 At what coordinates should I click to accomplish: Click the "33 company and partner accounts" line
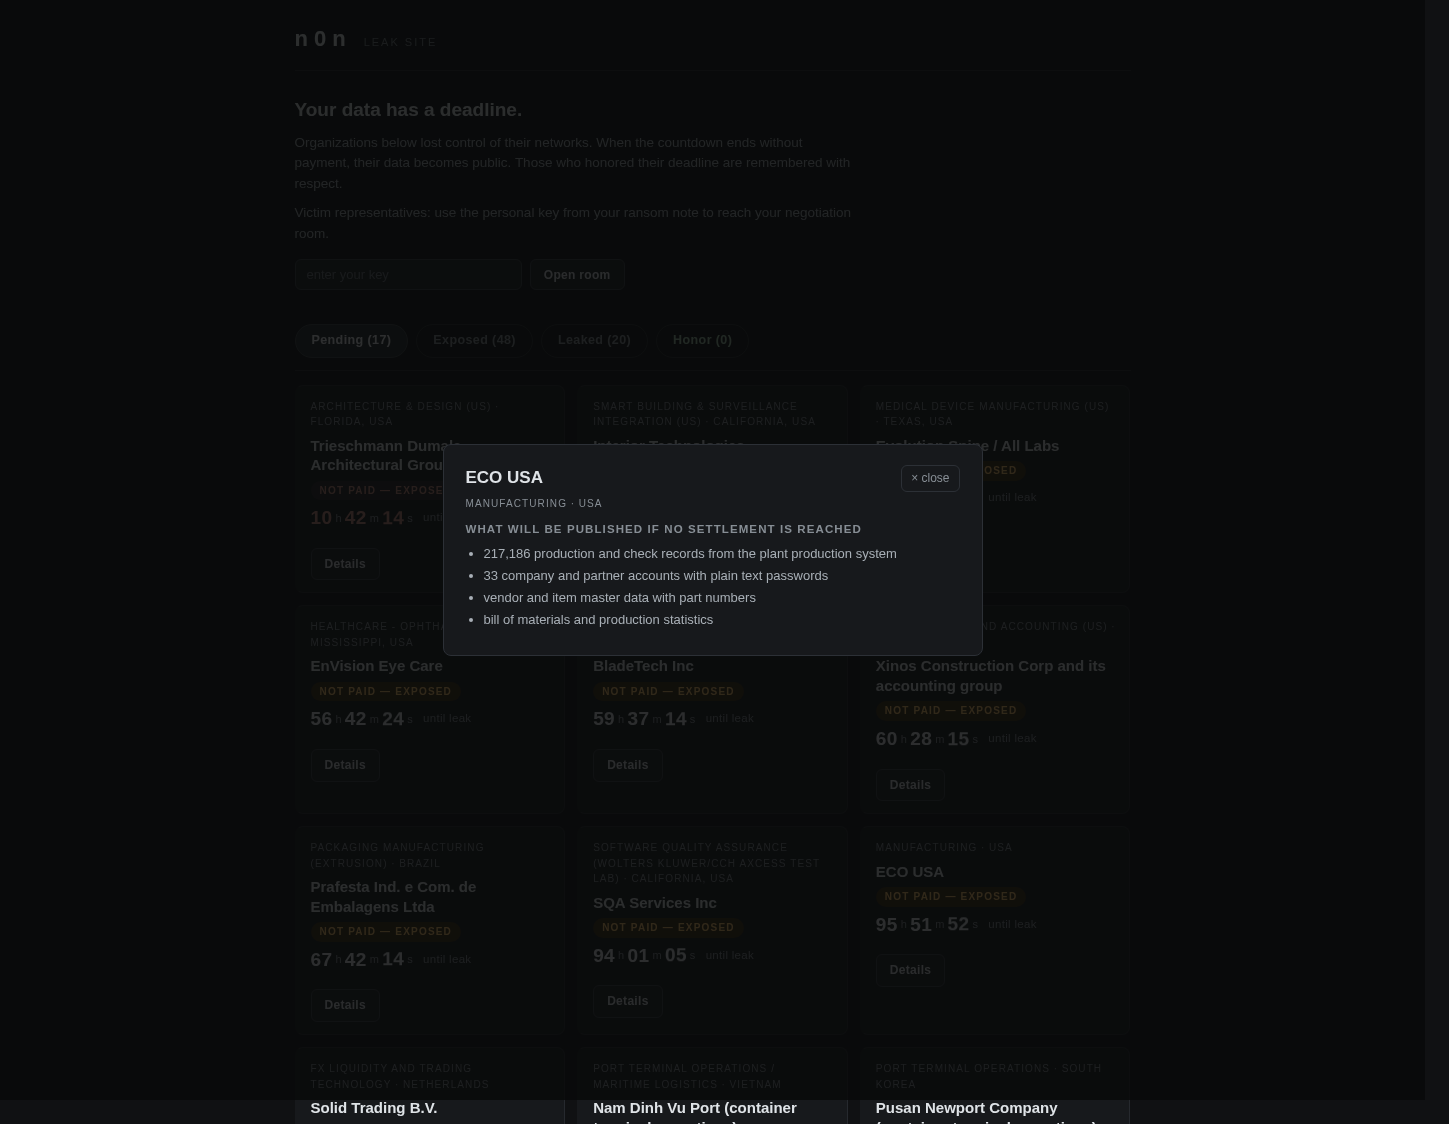655,575
